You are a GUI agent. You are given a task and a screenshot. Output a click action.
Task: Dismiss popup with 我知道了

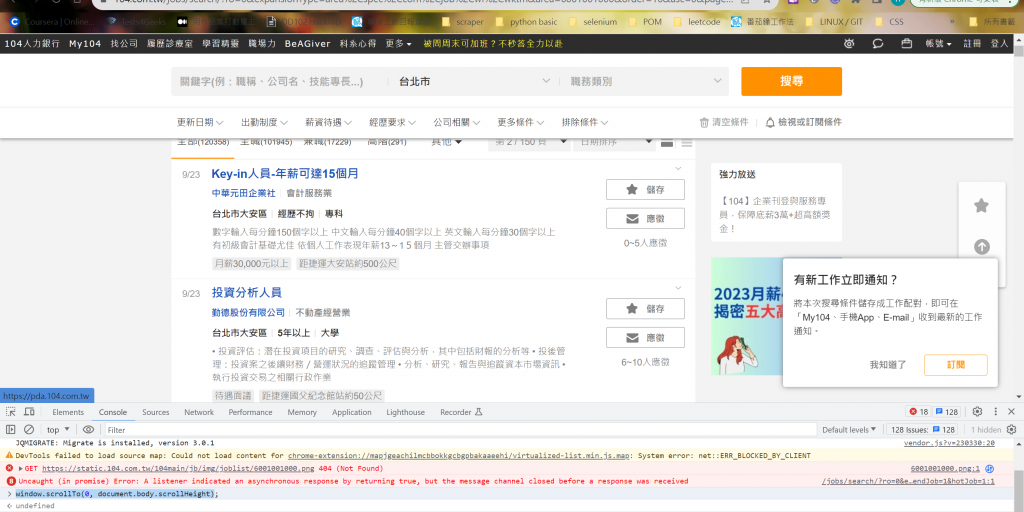click(888, 365)
